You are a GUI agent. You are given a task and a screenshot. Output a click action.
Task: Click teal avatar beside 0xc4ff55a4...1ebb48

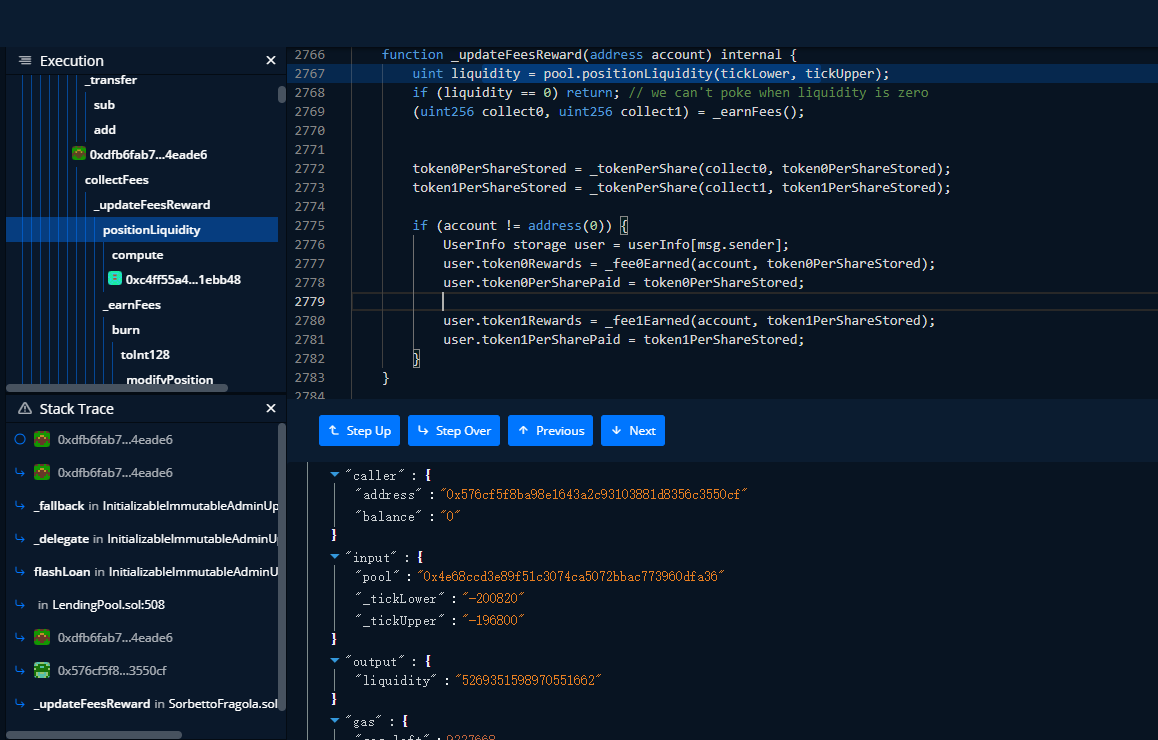tap(115, 278)
